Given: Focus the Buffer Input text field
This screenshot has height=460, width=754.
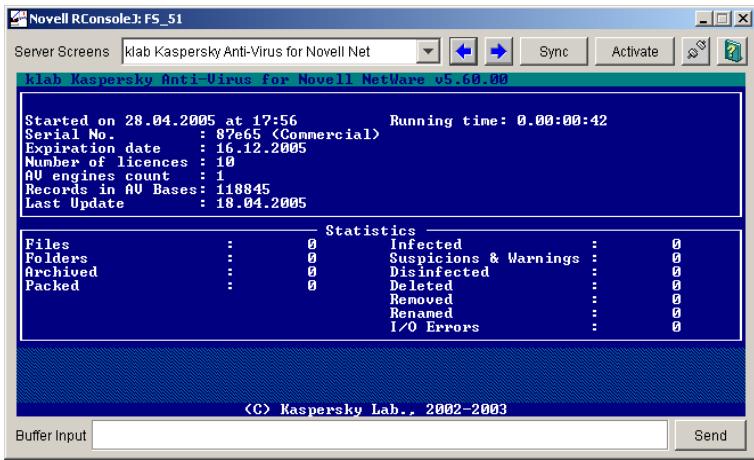Looking at the screenshot, I should (380, 435).
